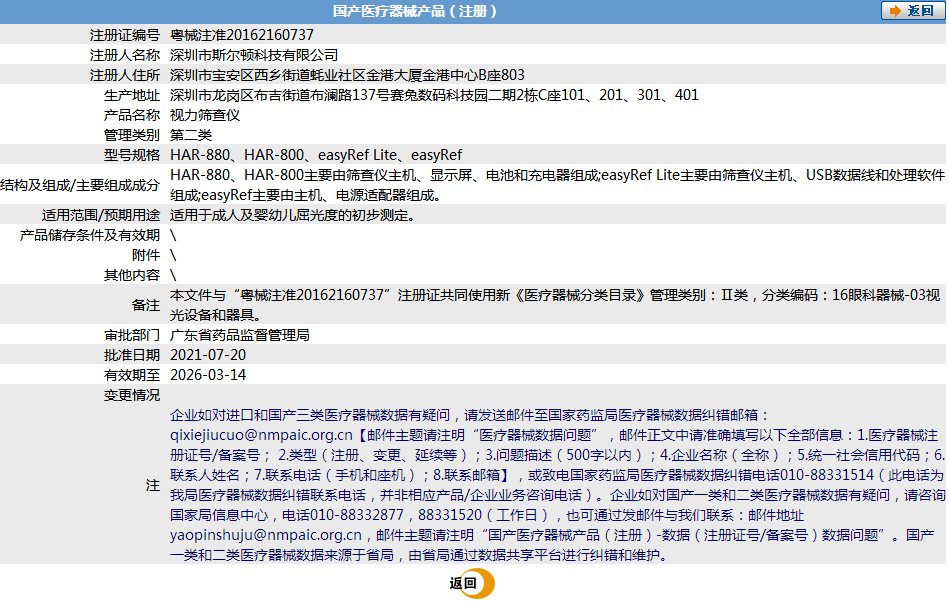This screenshot has height=601, width=949.
Task: Click production address with 布澜路137号
Action: tap(434, 95)
